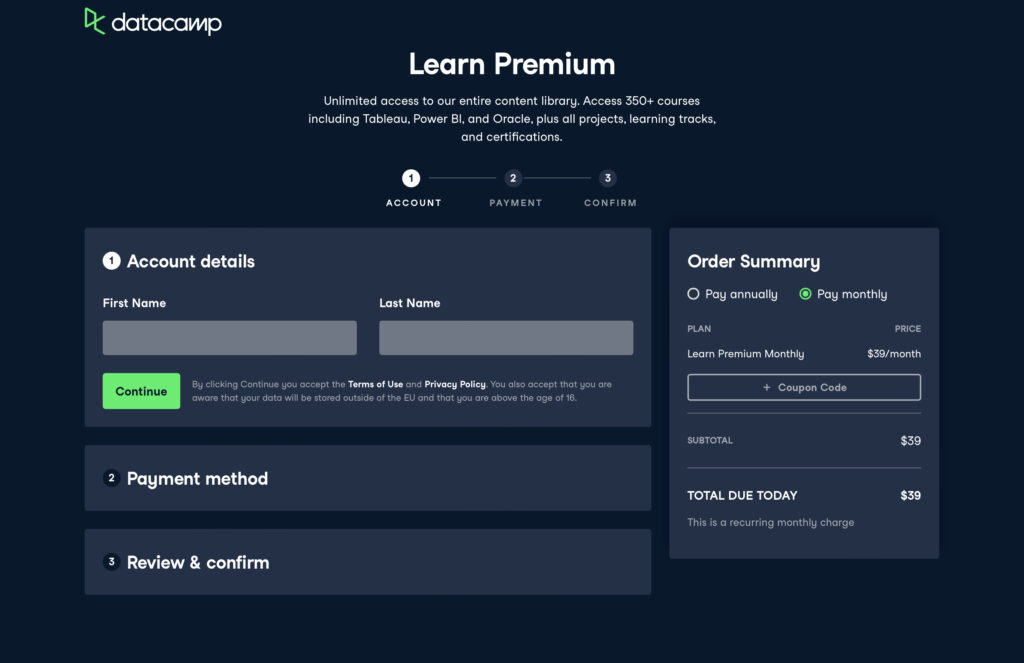The image size is (1024, 663).
Task: Click the number badge beside Review & confirm
Action: [x=112, y=562]
